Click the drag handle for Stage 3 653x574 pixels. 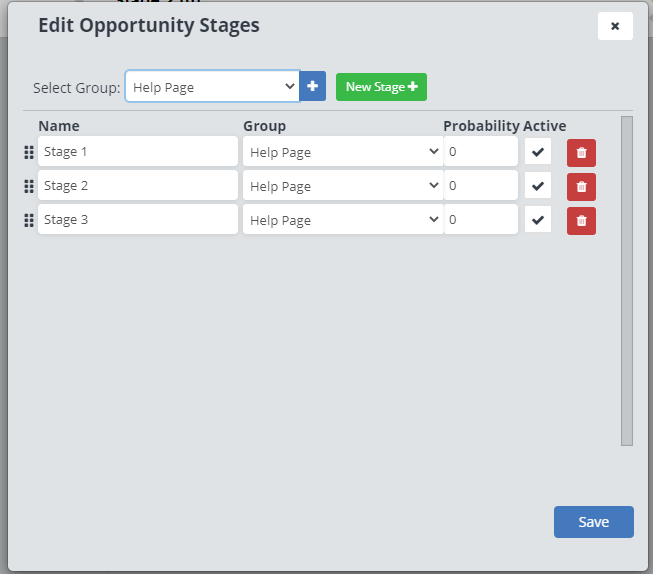[29, 221]
